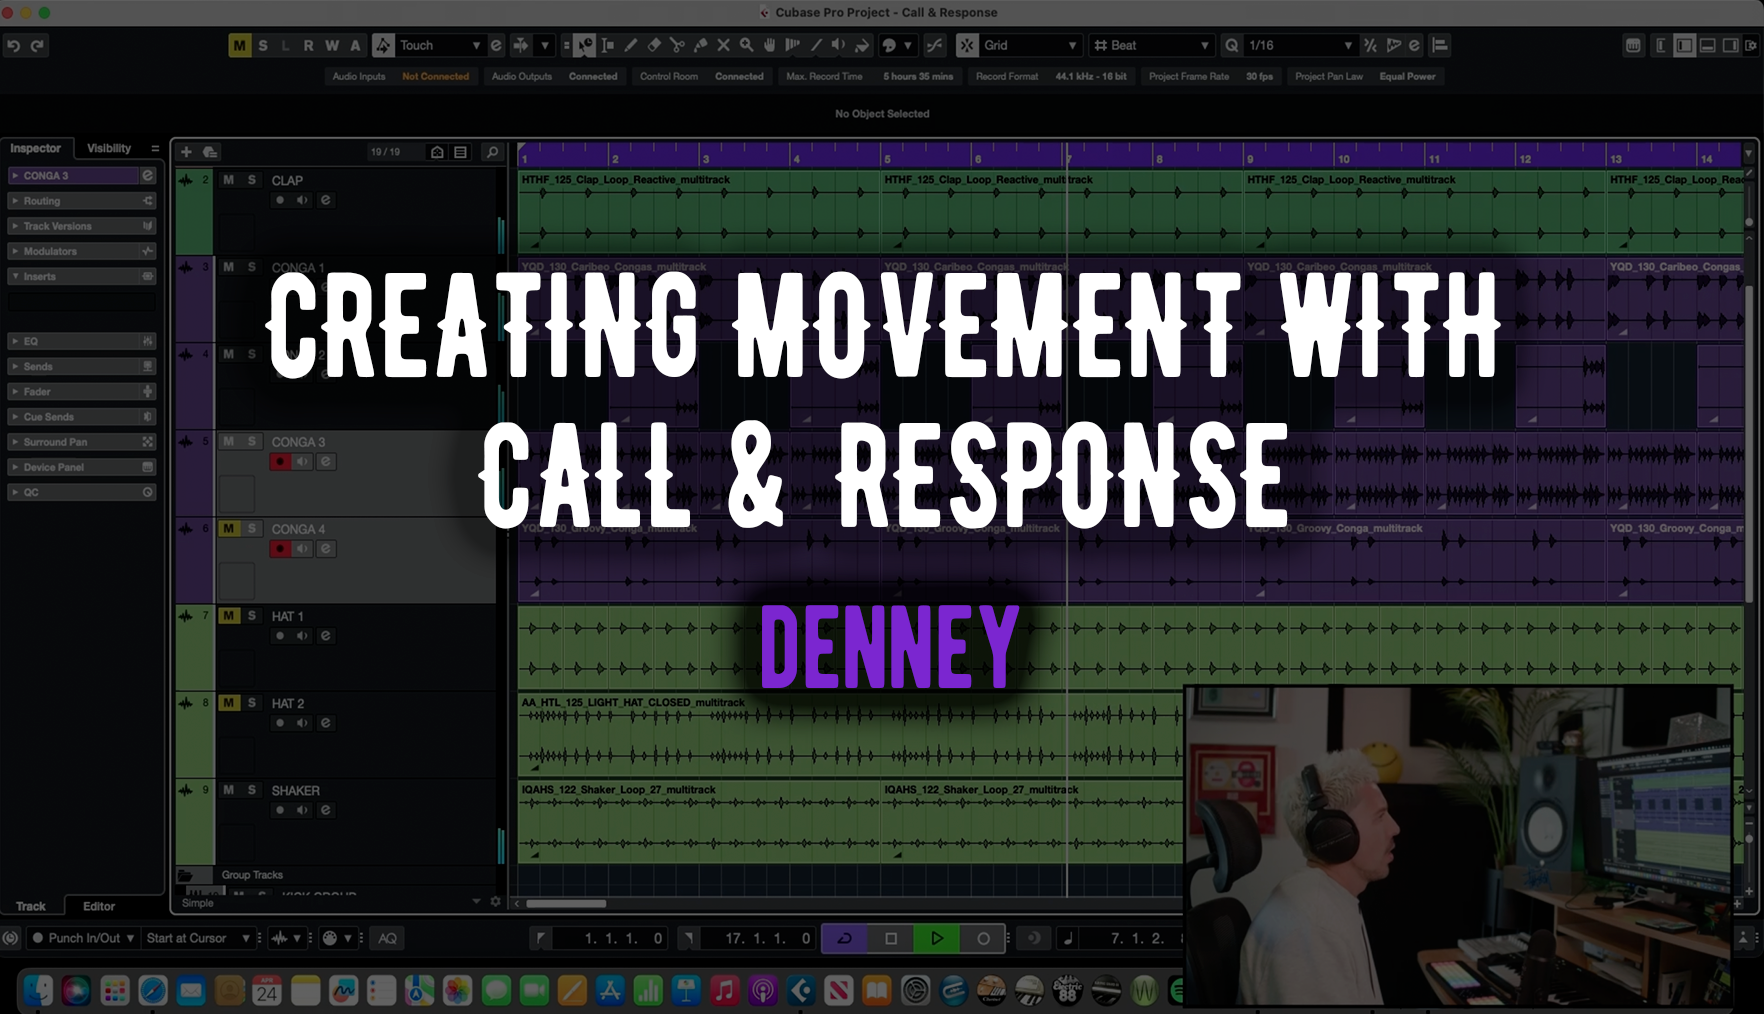The image size is (1764, 1014).
Task: Select the Zoom magnifier tool in toolbar
Action: coord(746,45)
